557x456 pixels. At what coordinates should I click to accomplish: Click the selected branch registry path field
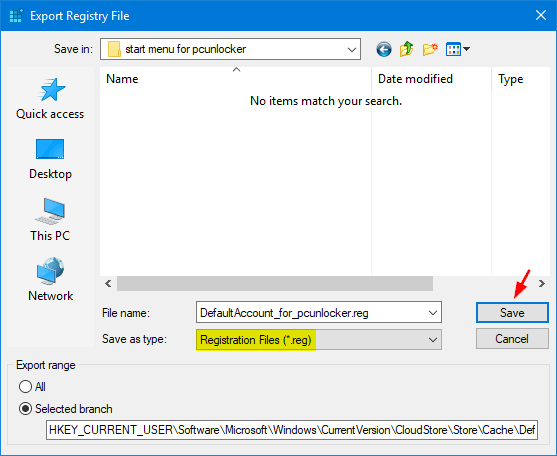[292, 430]
